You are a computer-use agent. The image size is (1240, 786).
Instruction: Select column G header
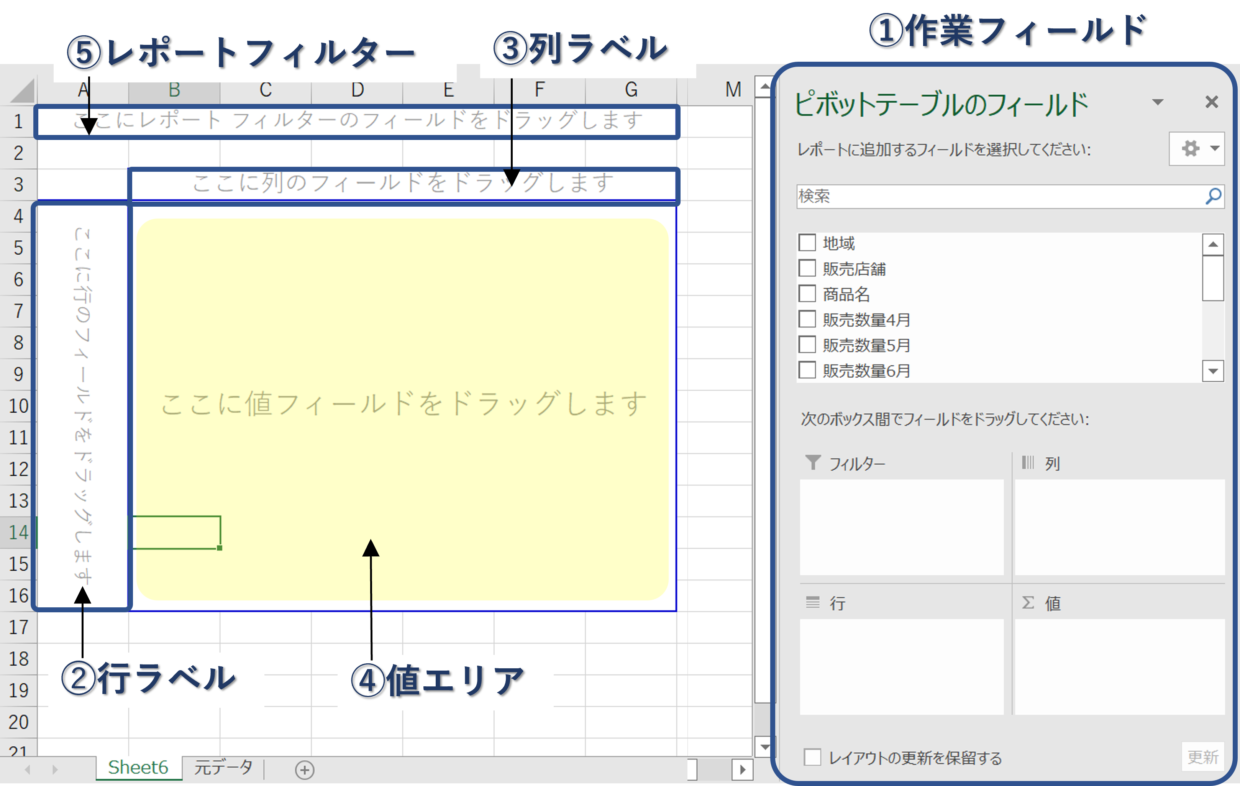coord(631,90)
